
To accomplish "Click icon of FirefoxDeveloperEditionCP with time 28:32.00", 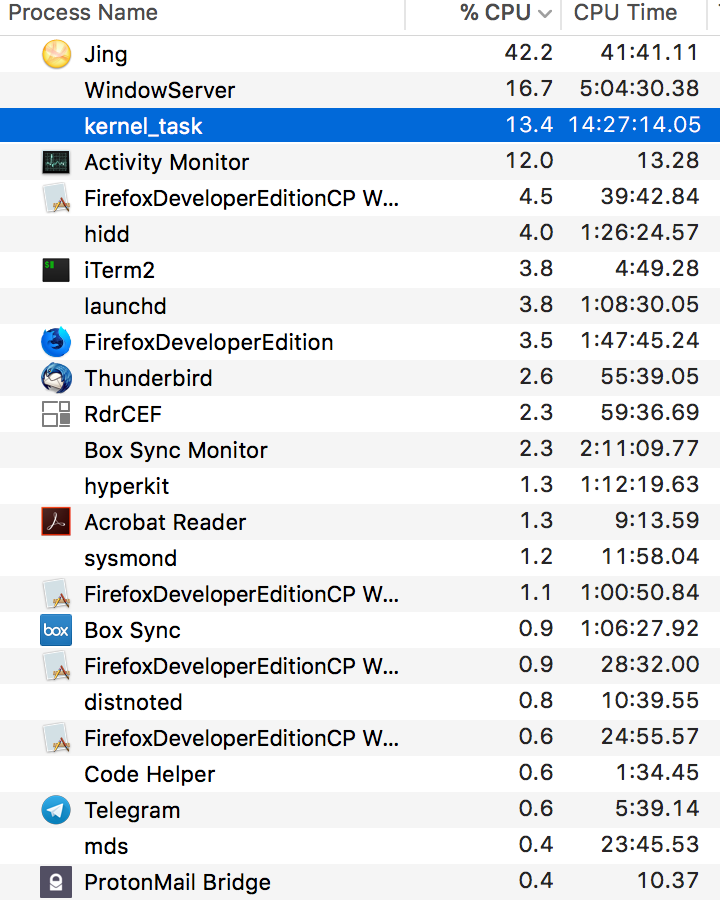I will coord(57,666).
